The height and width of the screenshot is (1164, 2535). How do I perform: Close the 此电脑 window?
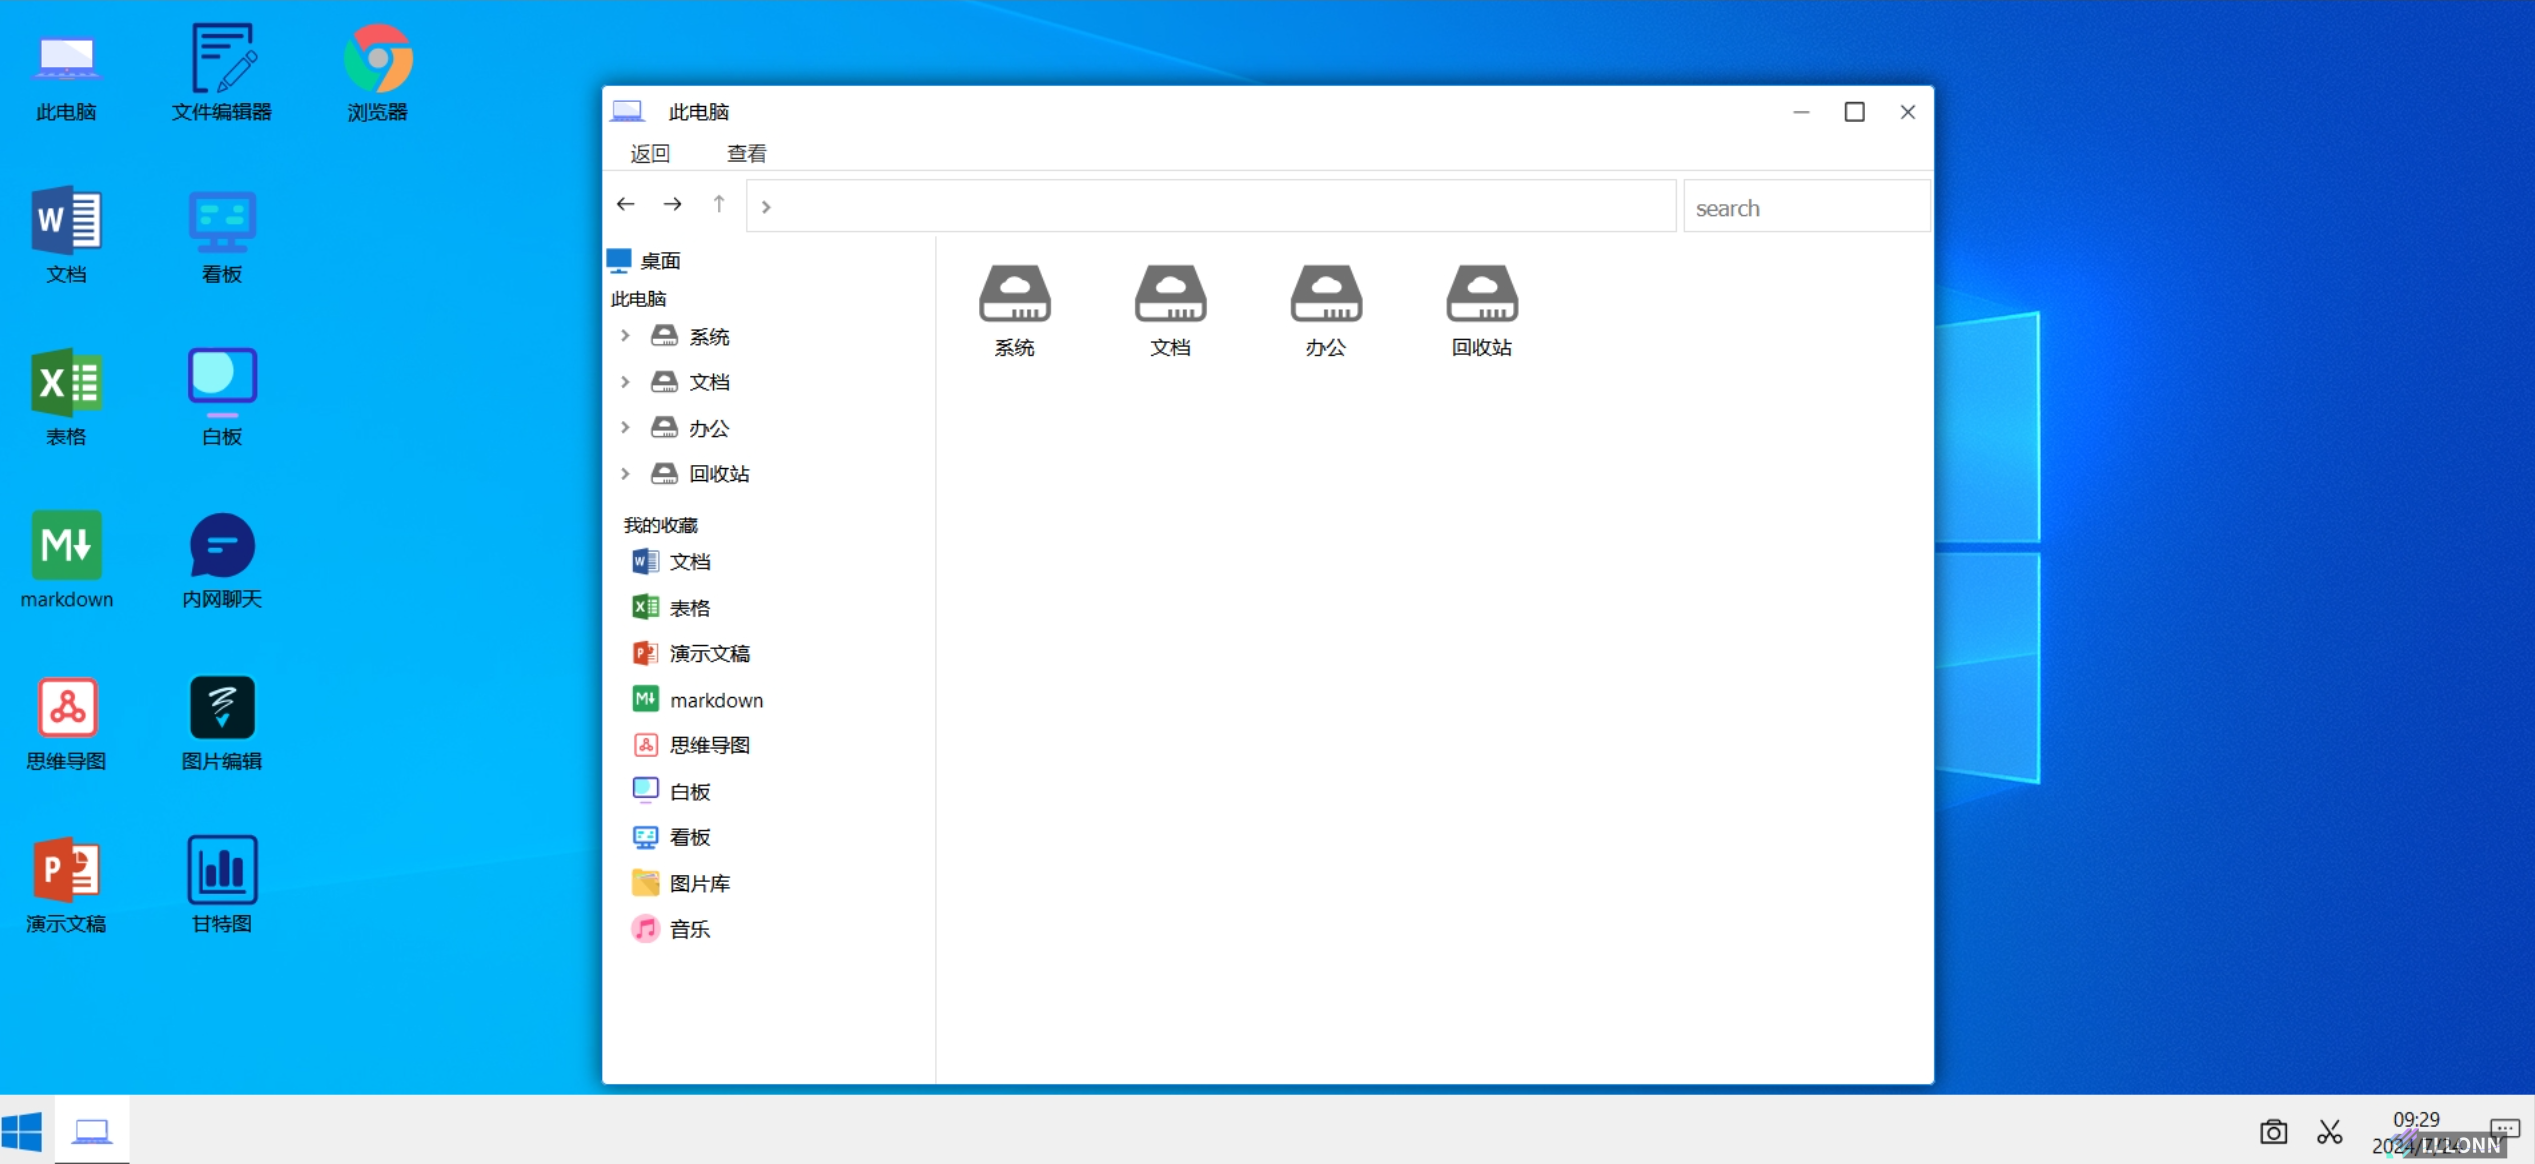(1907, 112)
